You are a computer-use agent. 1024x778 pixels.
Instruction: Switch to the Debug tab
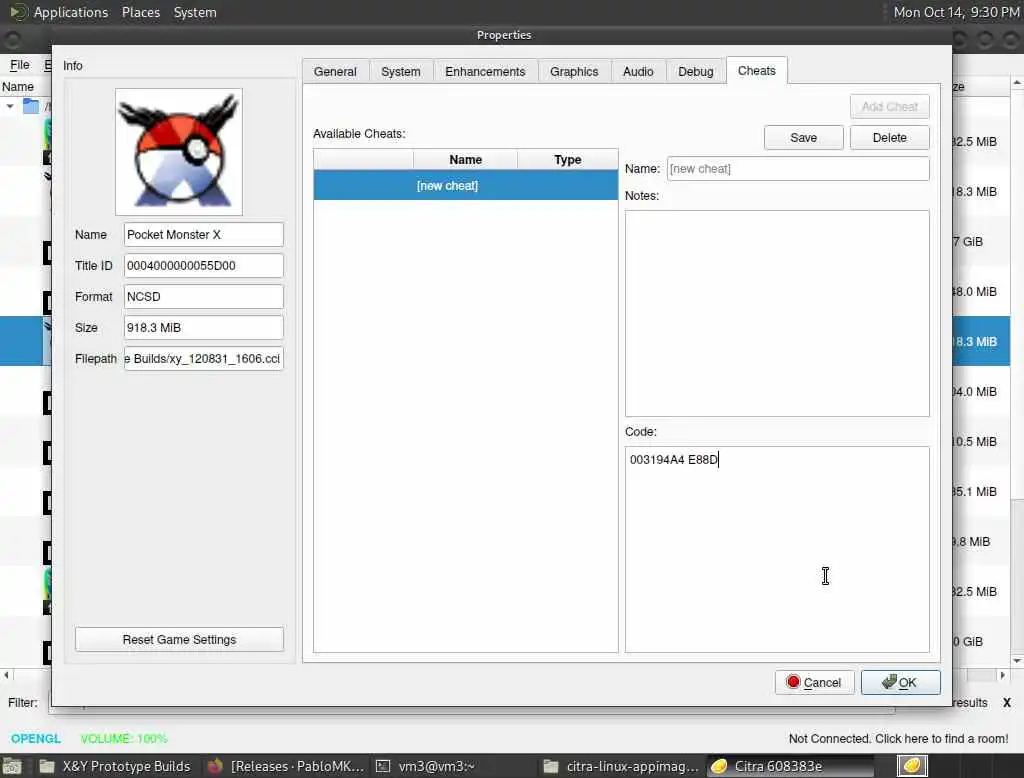[696, 71]
